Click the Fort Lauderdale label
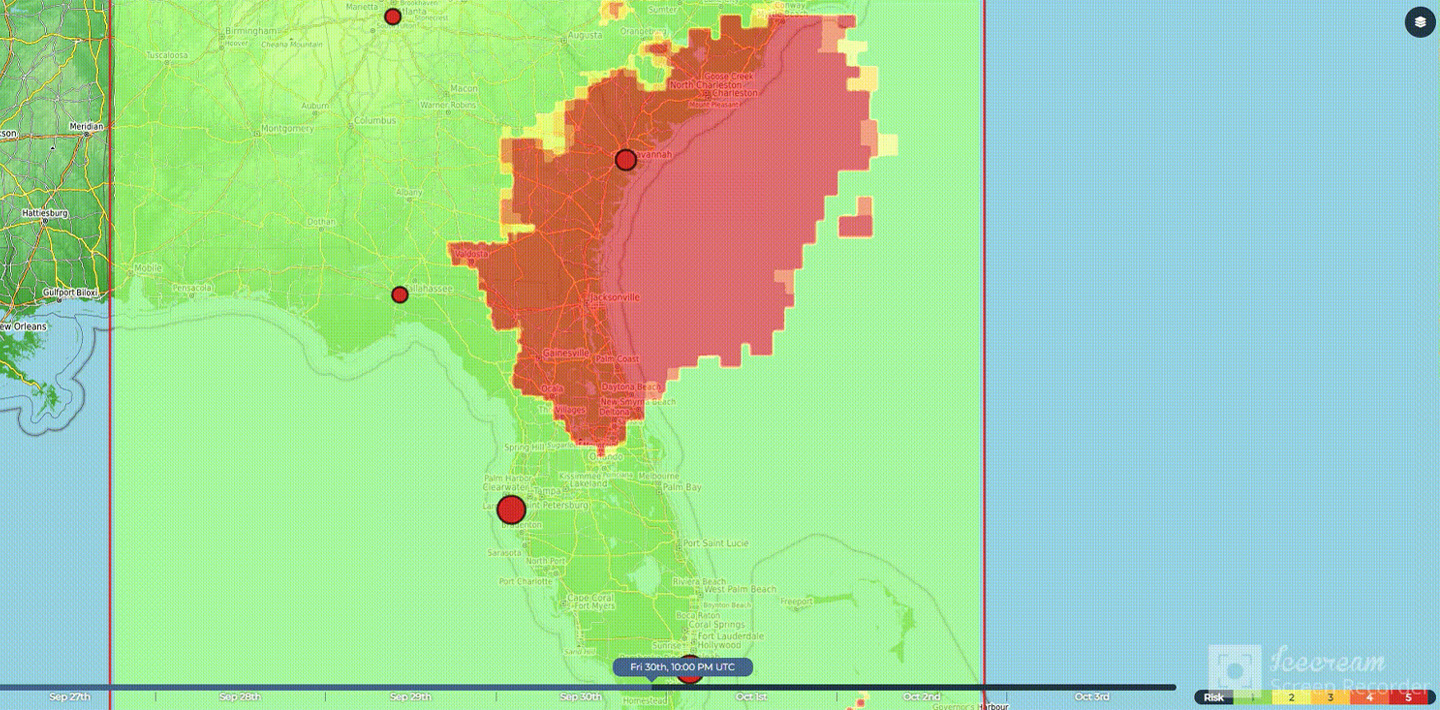The width and height of the screenshot is (1440, 710). pyautogui.click(x=731, y=636)
